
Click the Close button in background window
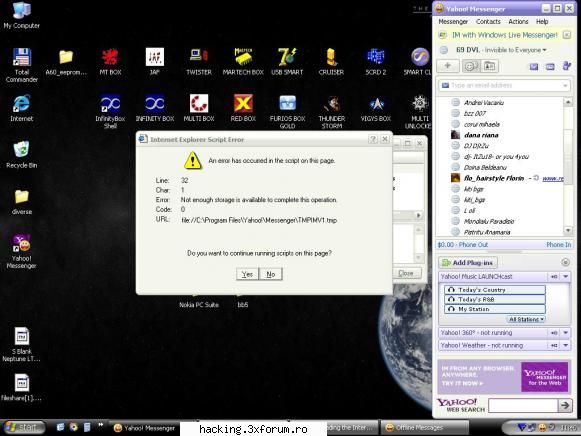click(x=406, y=273)
